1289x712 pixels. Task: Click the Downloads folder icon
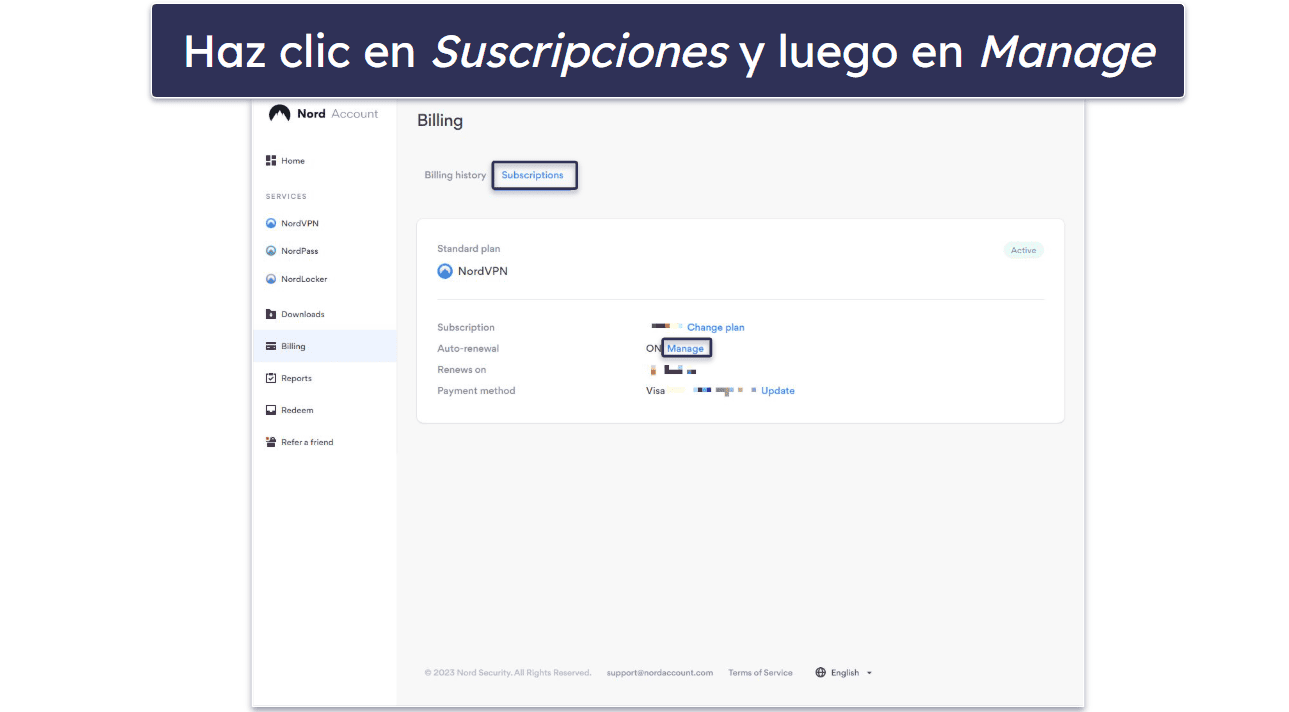click(x=271, y=314)
